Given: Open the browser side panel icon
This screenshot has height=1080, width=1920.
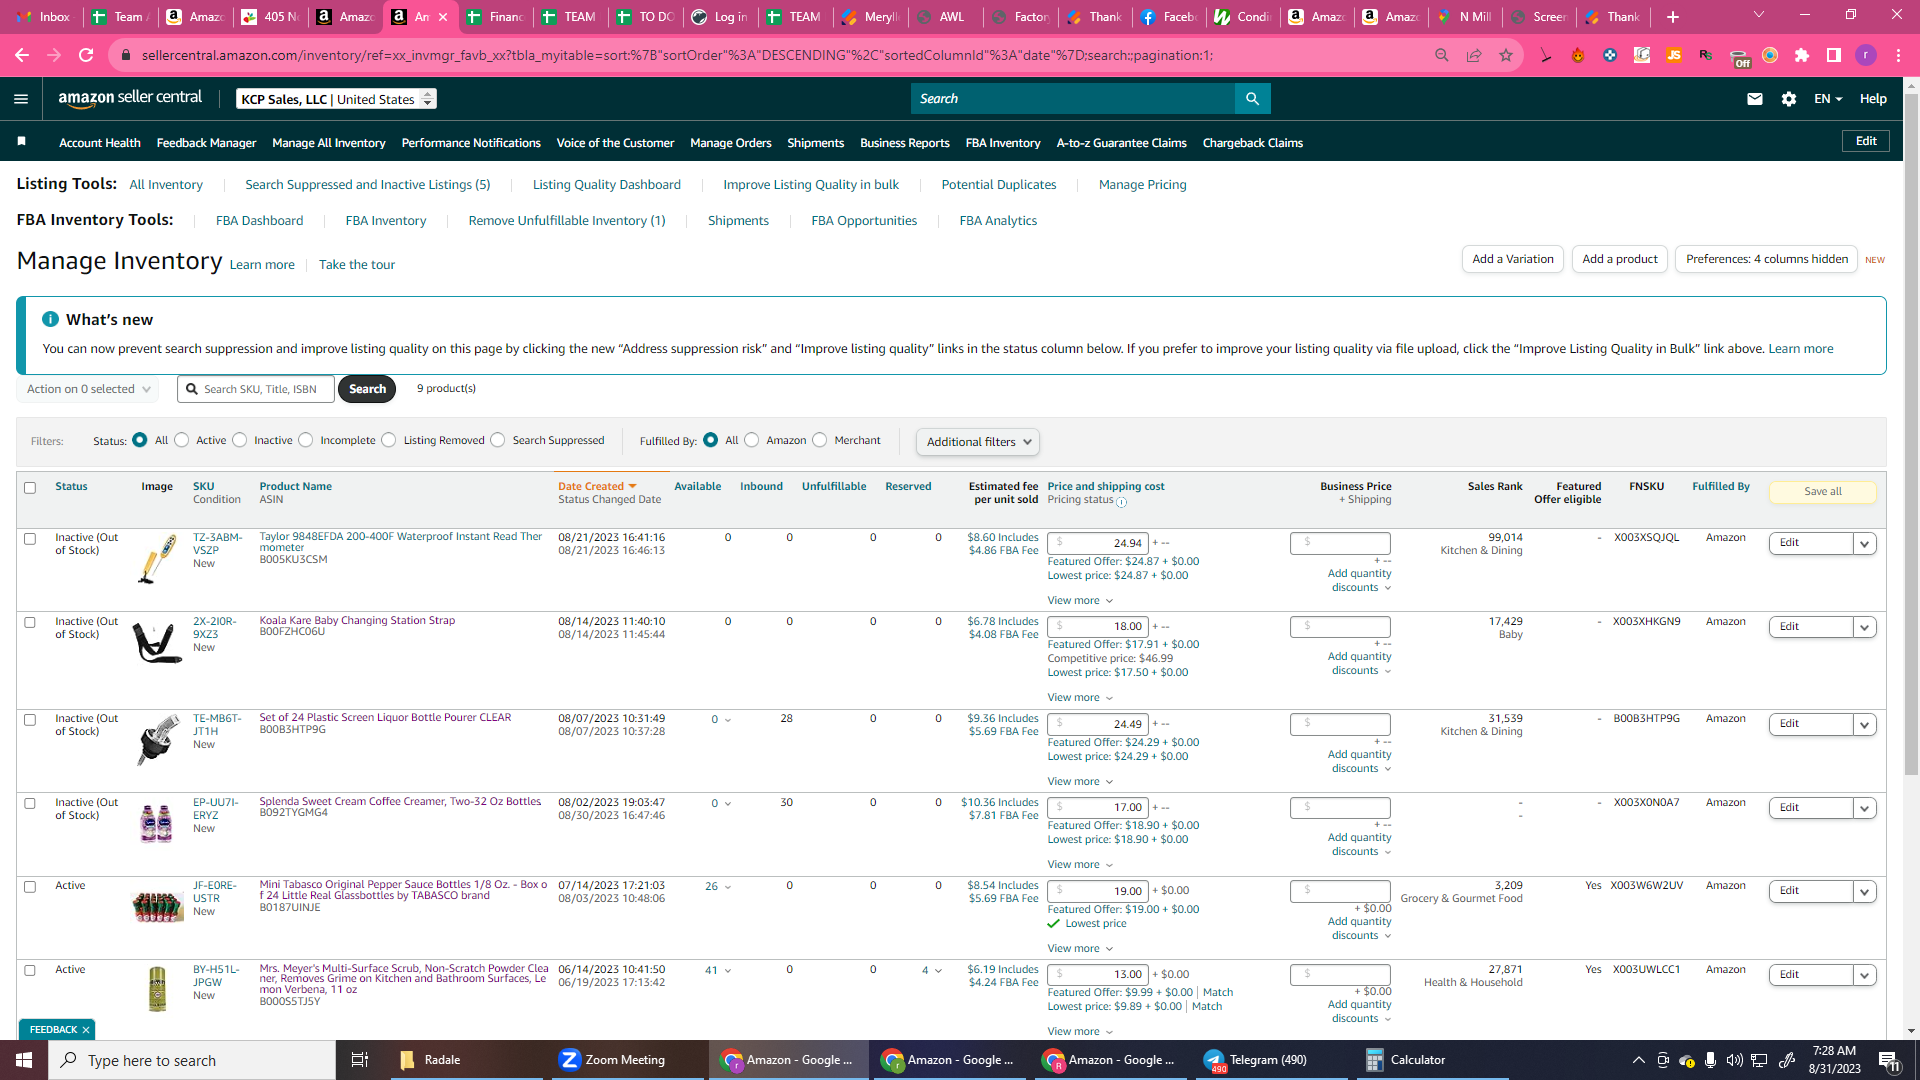Looking at the screenshot, I should 1834,55.
